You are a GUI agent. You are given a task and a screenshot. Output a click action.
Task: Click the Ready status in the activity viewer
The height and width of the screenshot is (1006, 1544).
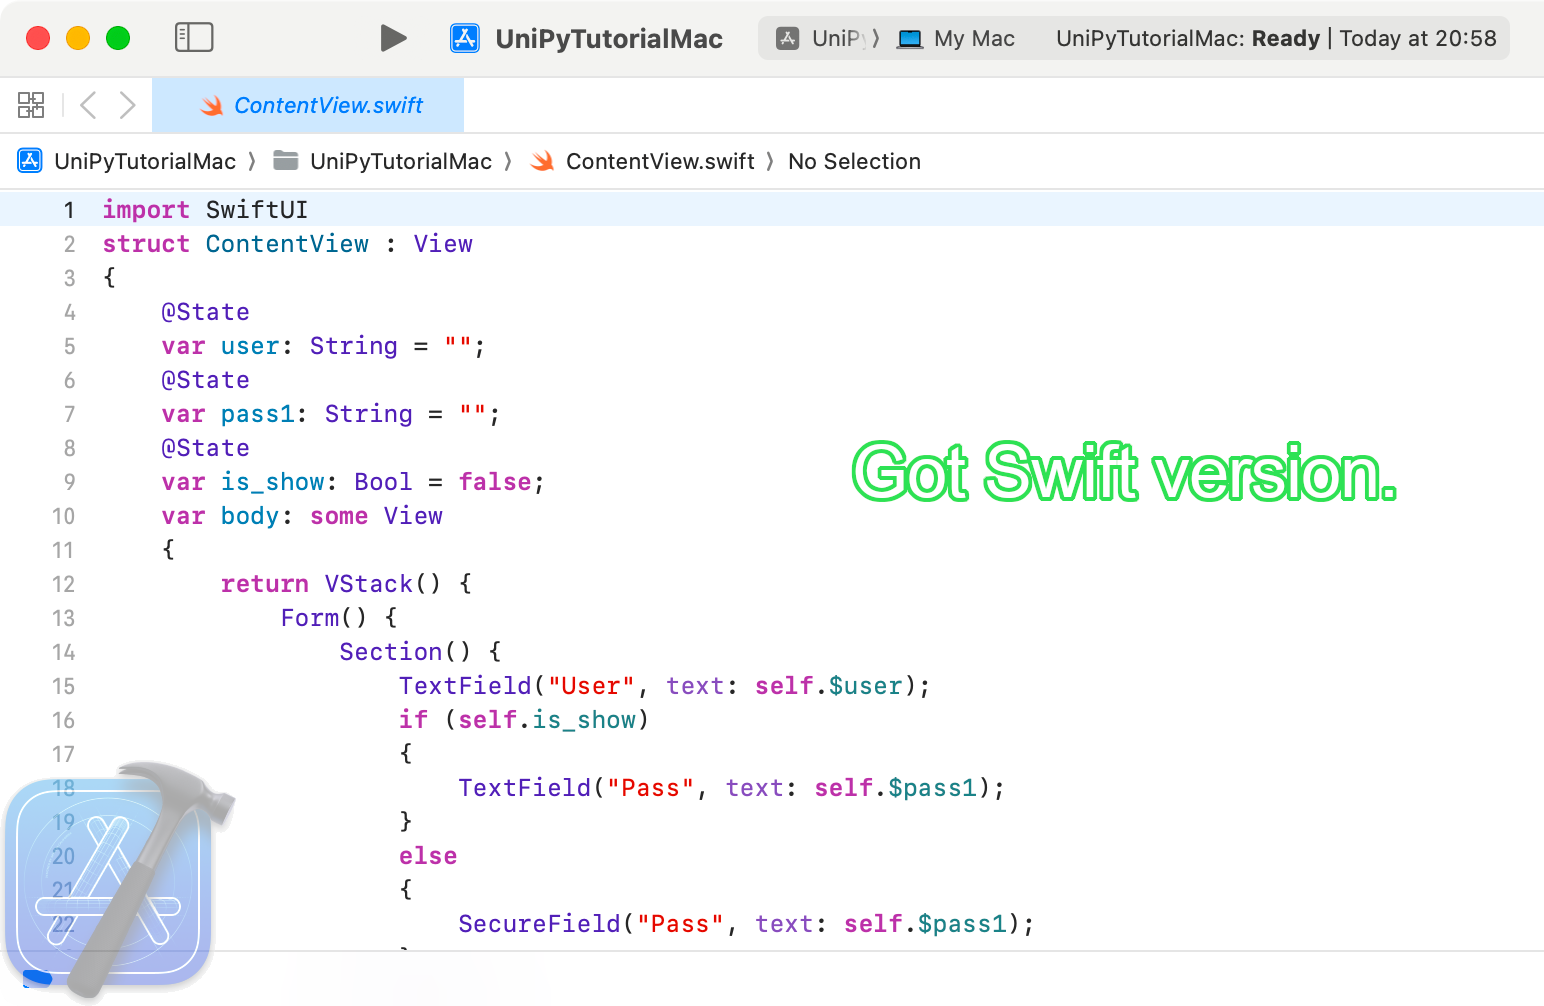(1285, 38)
